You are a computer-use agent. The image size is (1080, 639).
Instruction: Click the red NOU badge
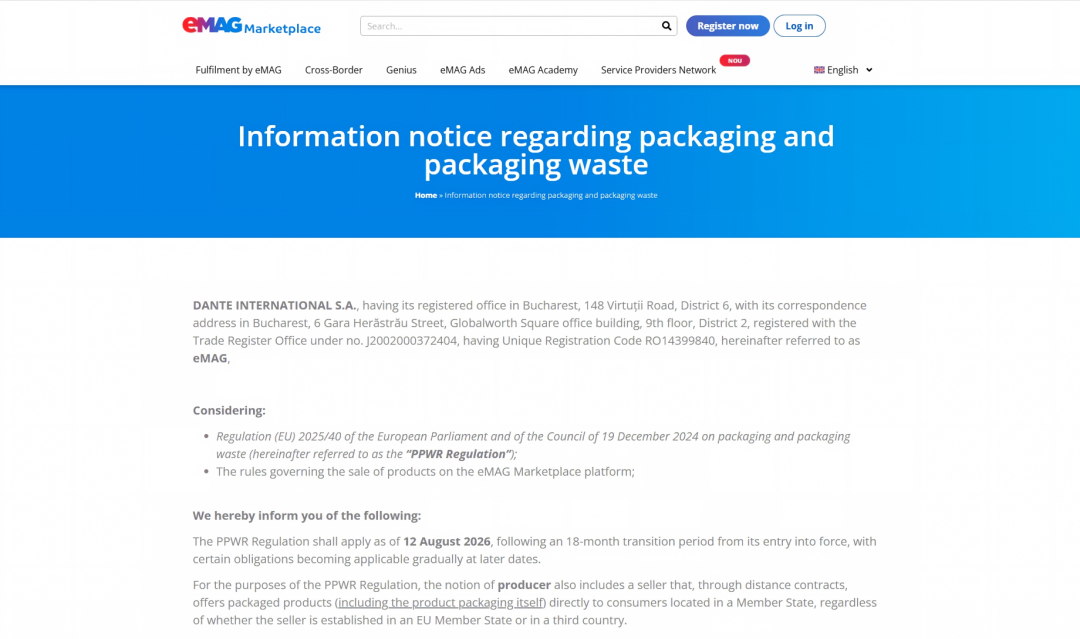(734, 61)
